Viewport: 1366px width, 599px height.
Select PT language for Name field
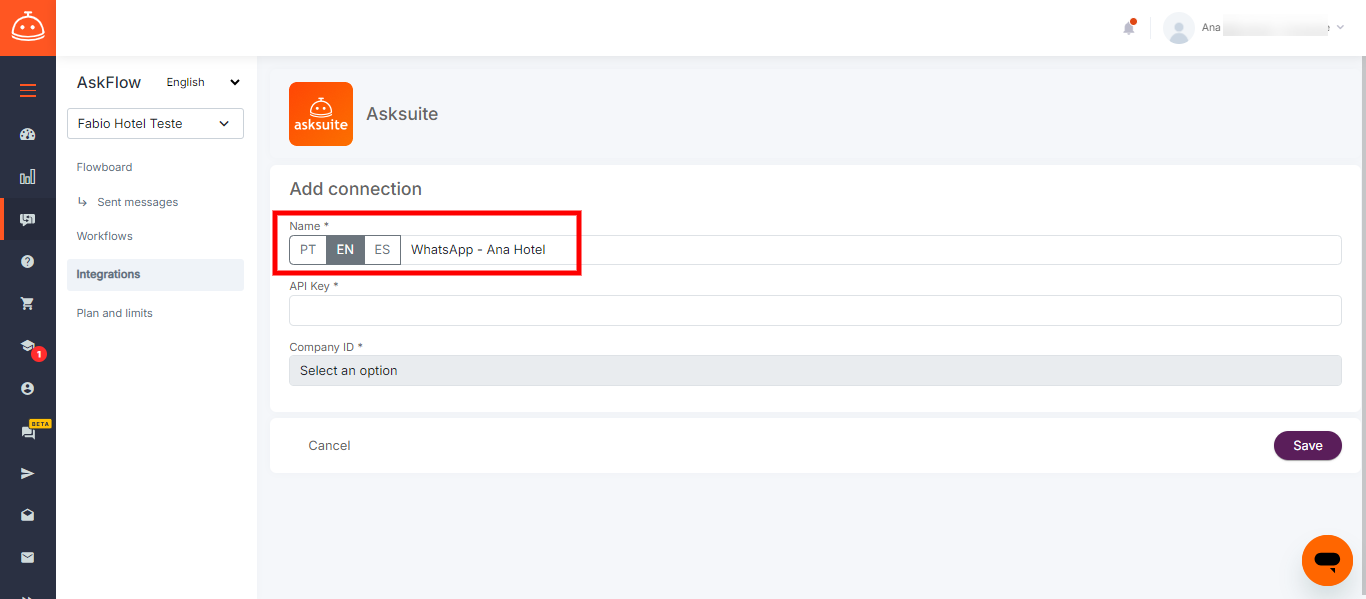[x=308, y=250]
